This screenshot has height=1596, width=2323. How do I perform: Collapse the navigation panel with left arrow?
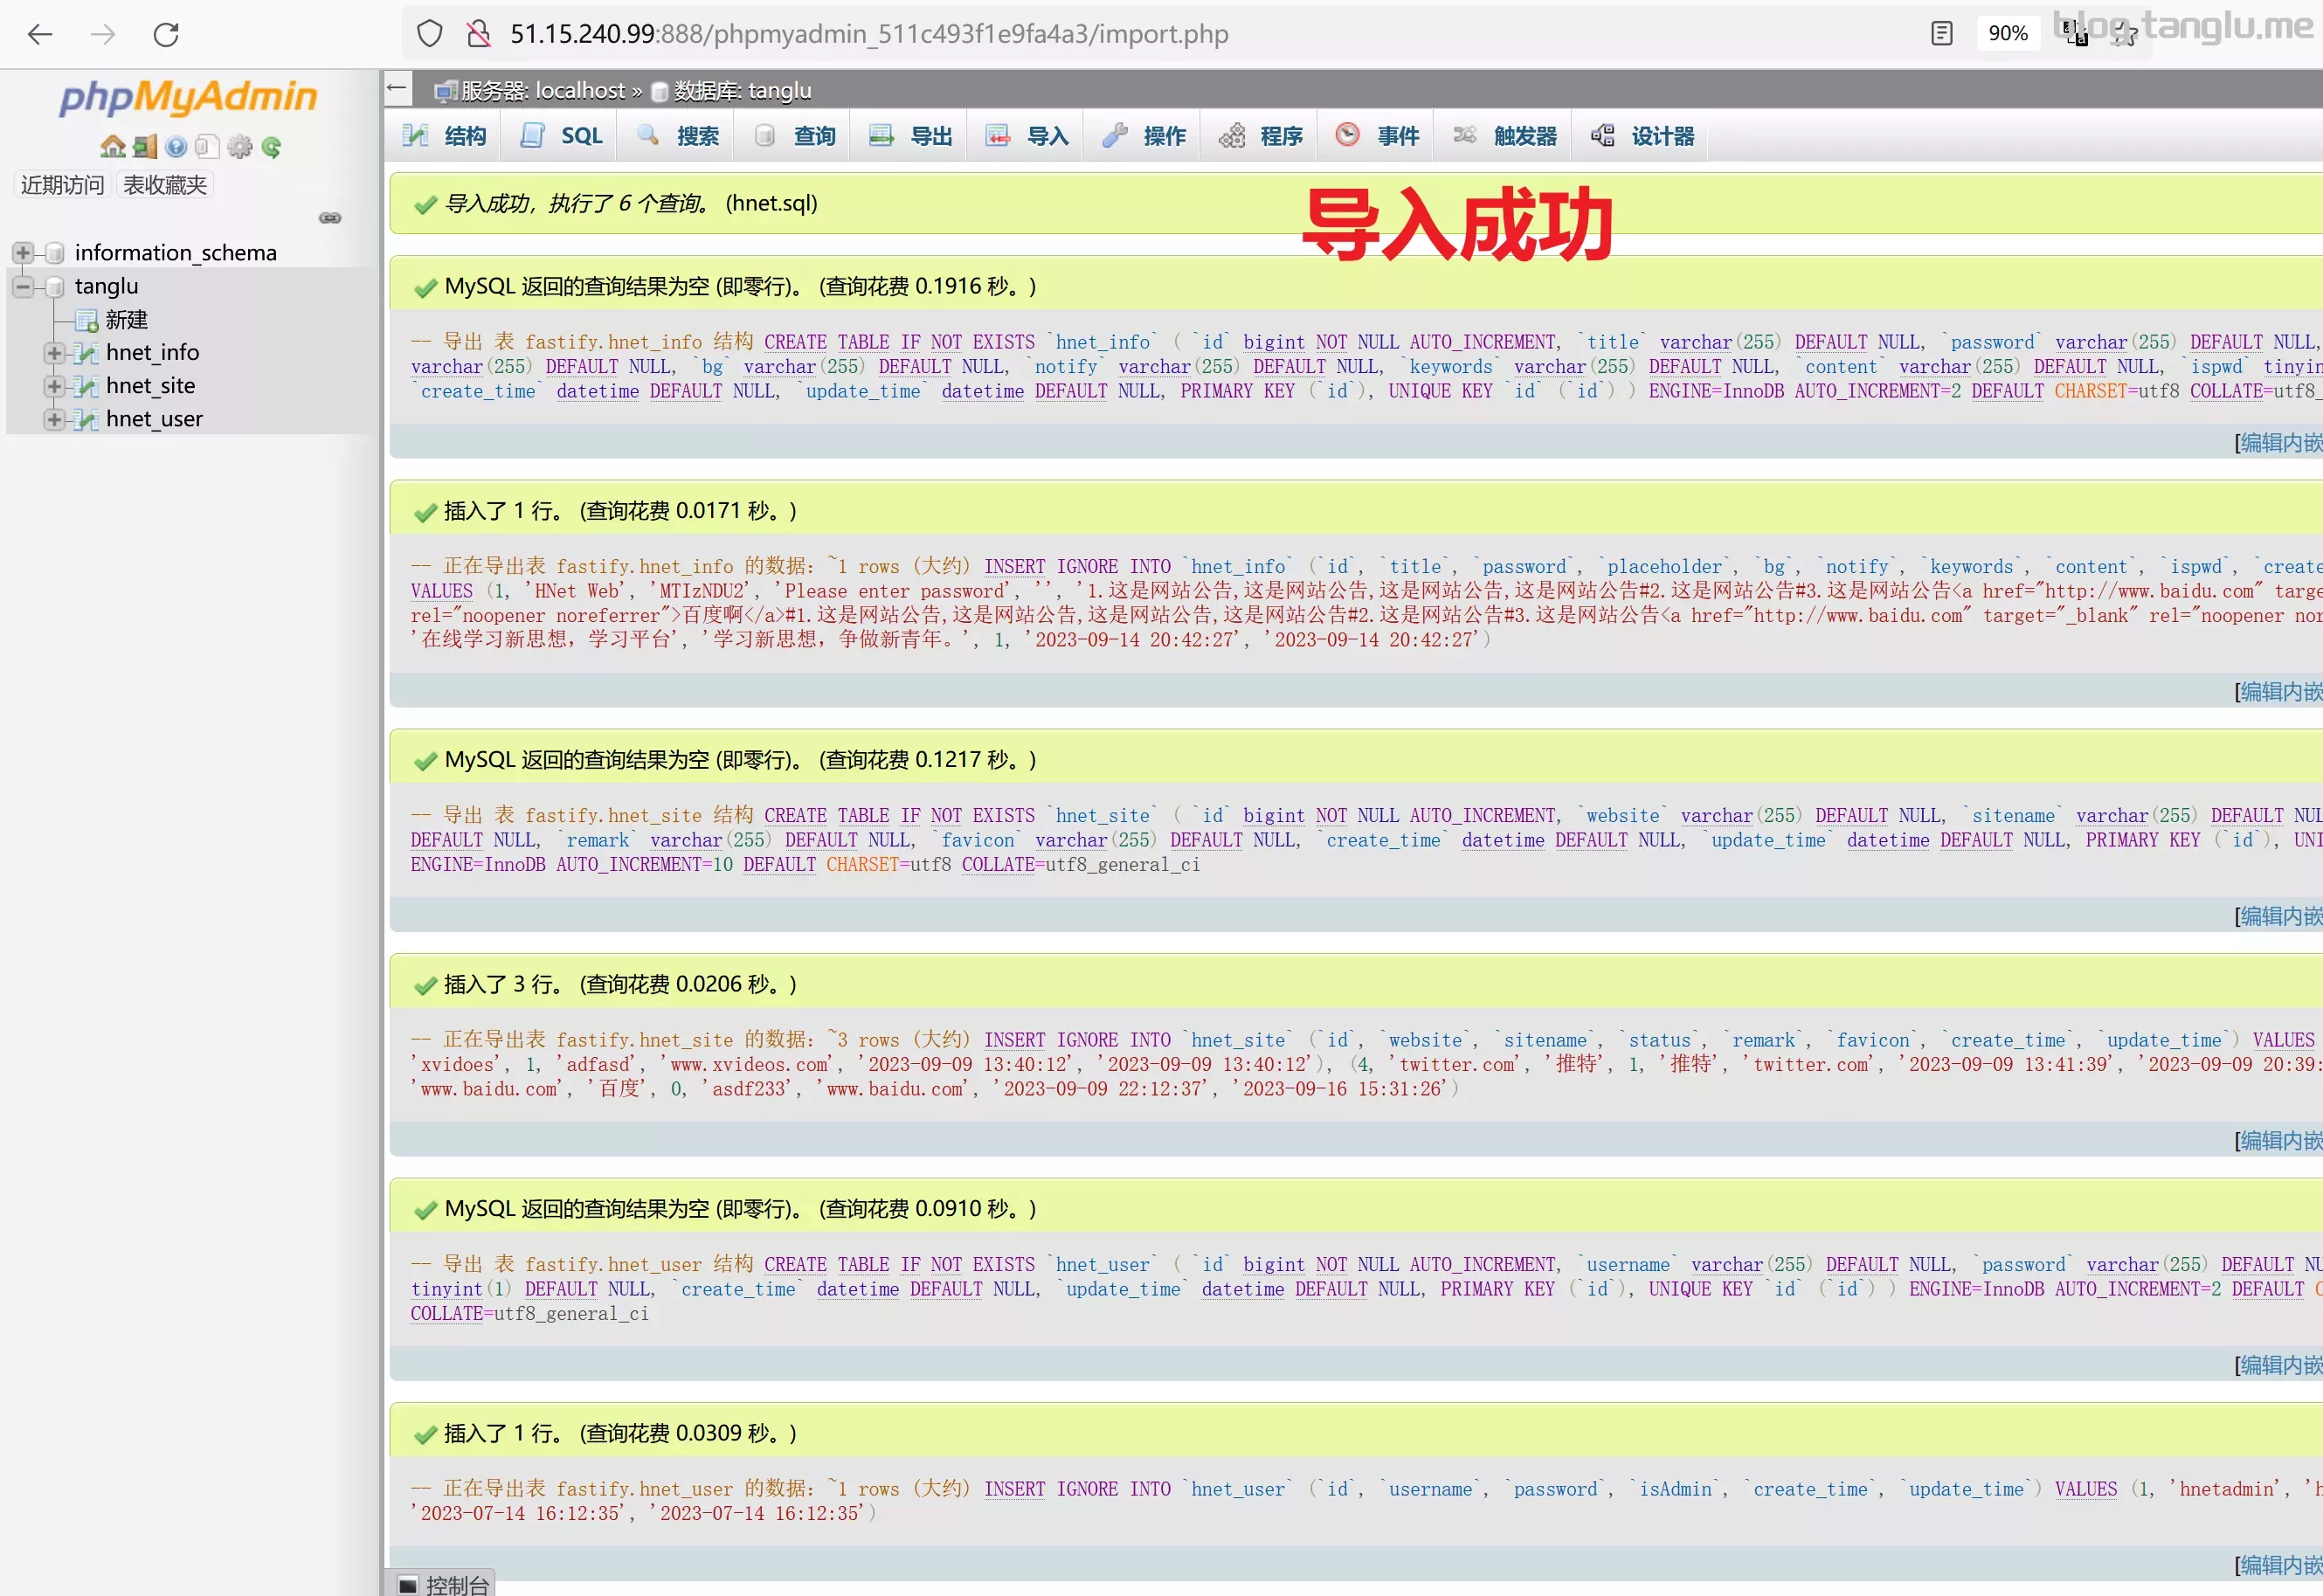coord(397,88)
